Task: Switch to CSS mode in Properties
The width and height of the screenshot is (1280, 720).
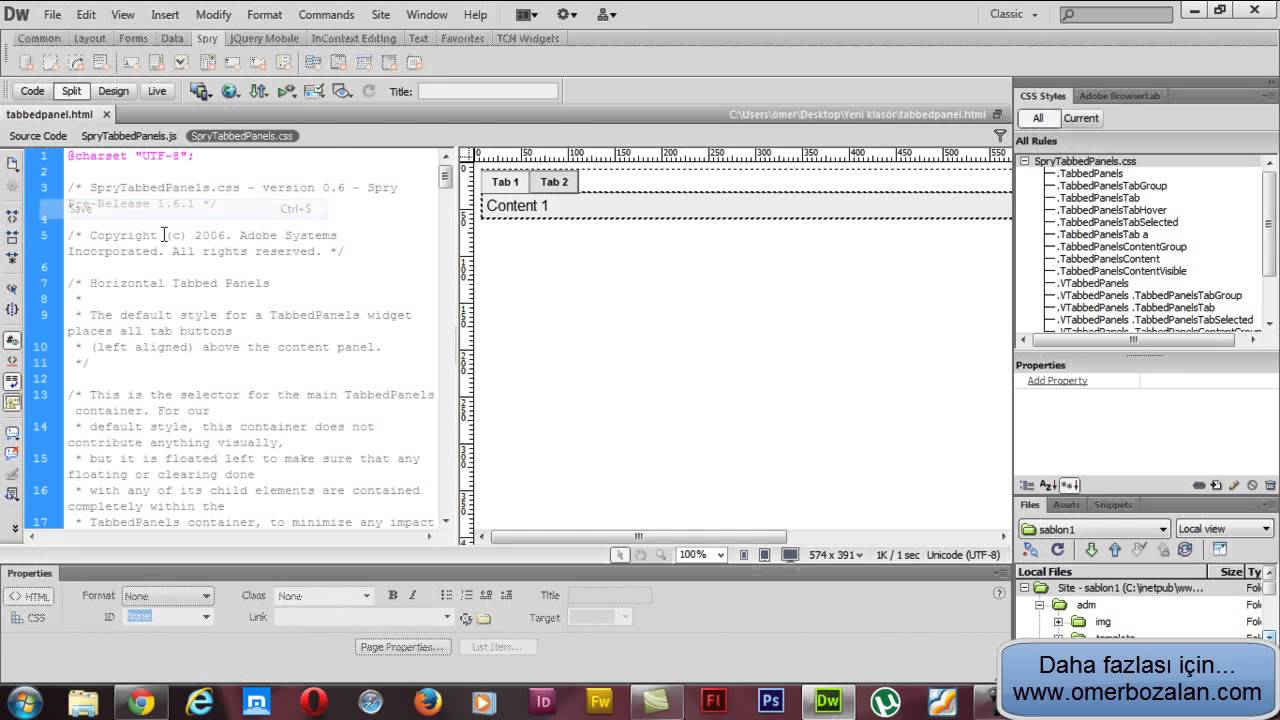Action: pos(28,618)
